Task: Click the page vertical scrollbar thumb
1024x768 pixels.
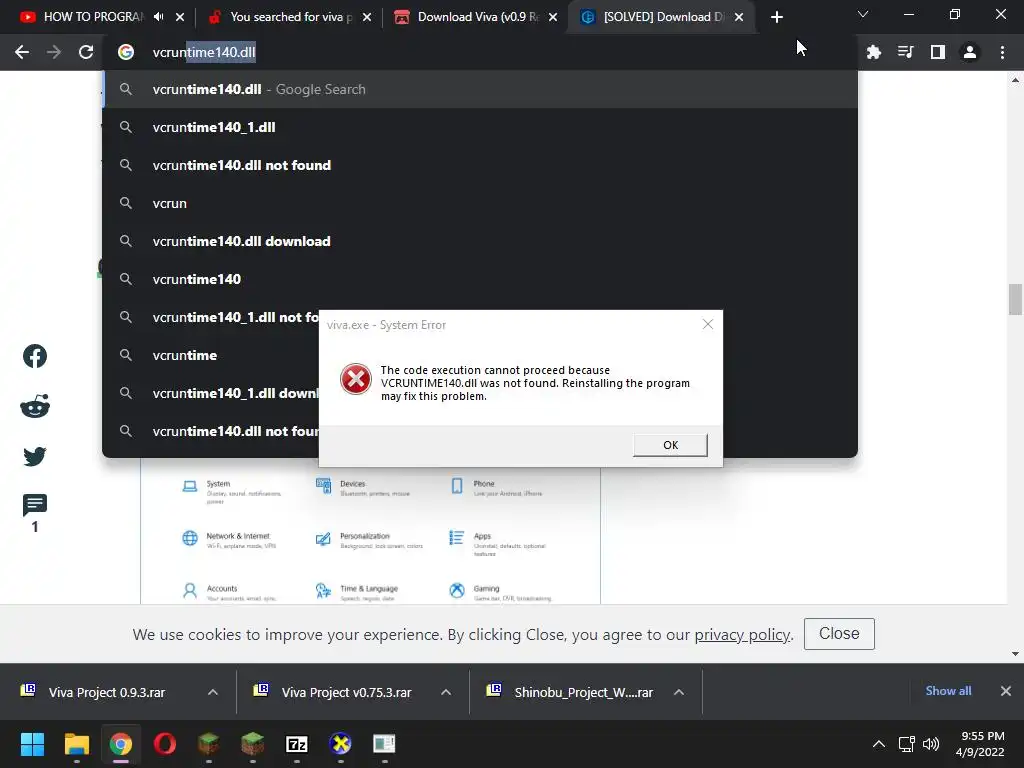Action: coord(1015,299)
